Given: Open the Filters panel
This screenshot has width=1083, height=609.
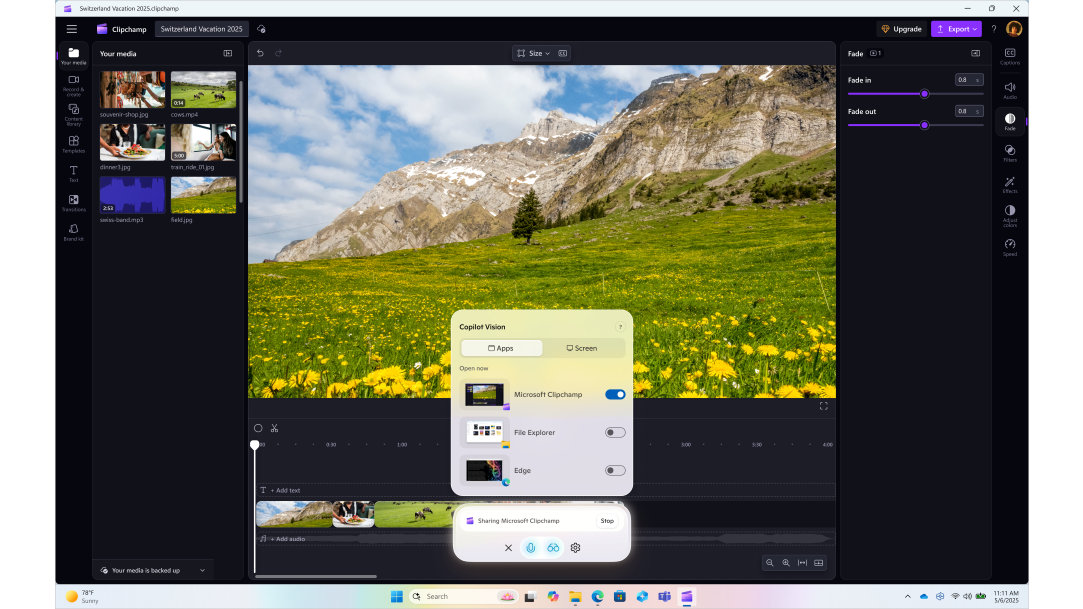Looking at the screenshot, I should (x=1010, y=153).
